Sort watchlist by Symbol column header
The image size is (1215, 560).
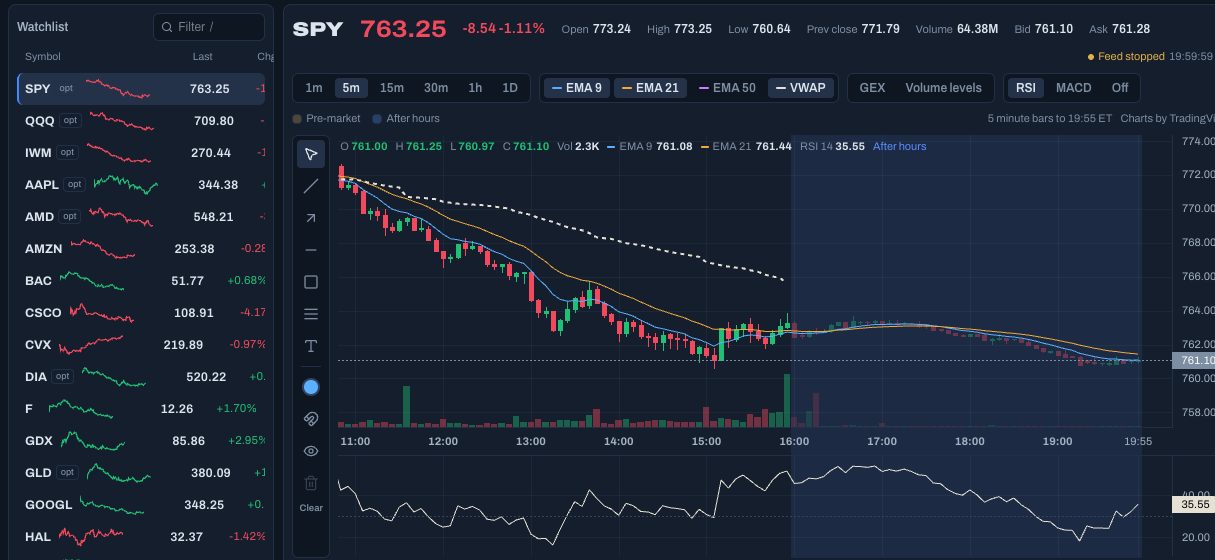[x=43, y=57]
